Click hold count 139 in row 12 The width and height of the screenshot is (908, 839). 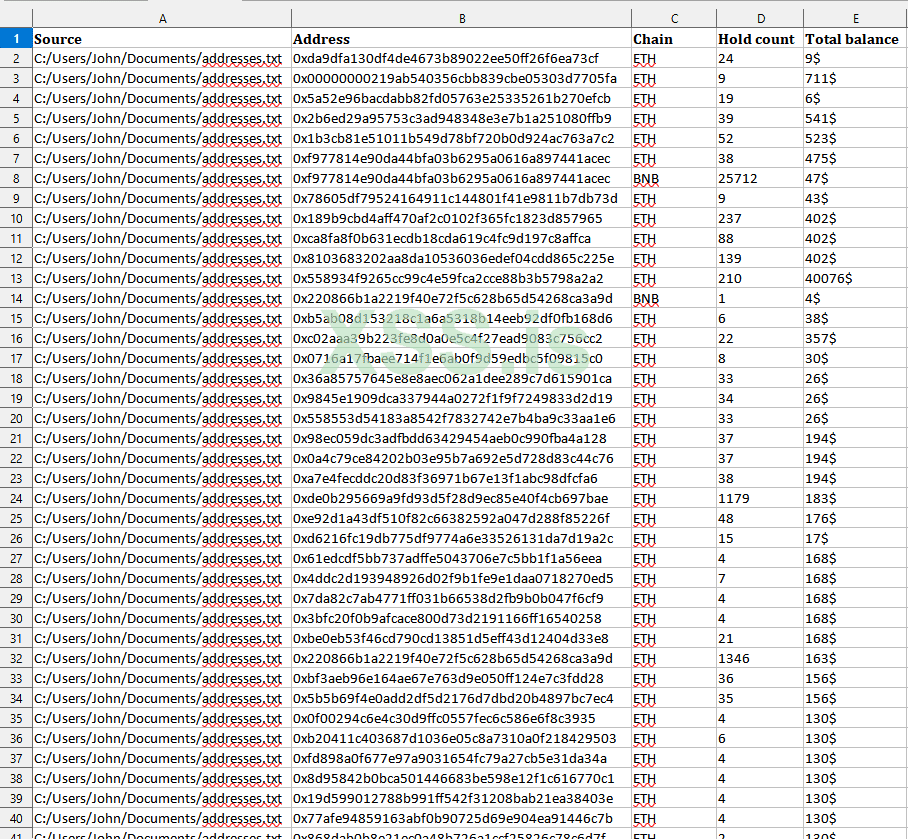pyautogui.click(x=760, y=258)
